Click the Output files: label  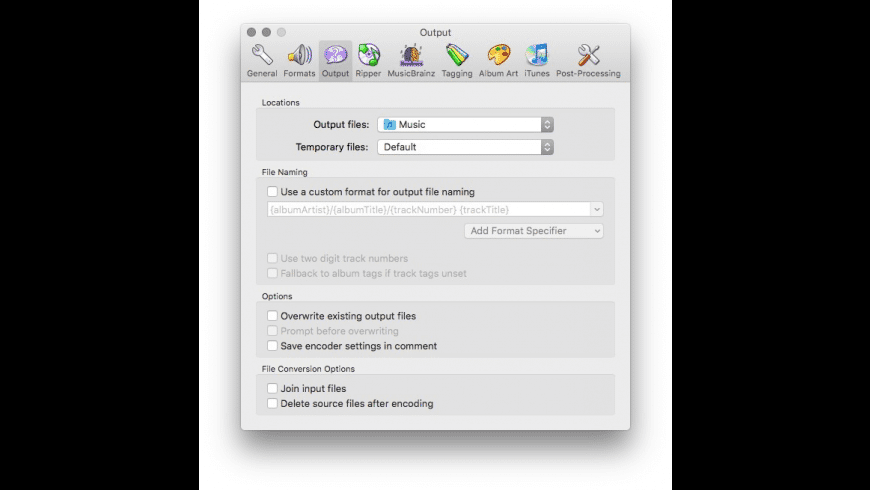coord(341,124)
